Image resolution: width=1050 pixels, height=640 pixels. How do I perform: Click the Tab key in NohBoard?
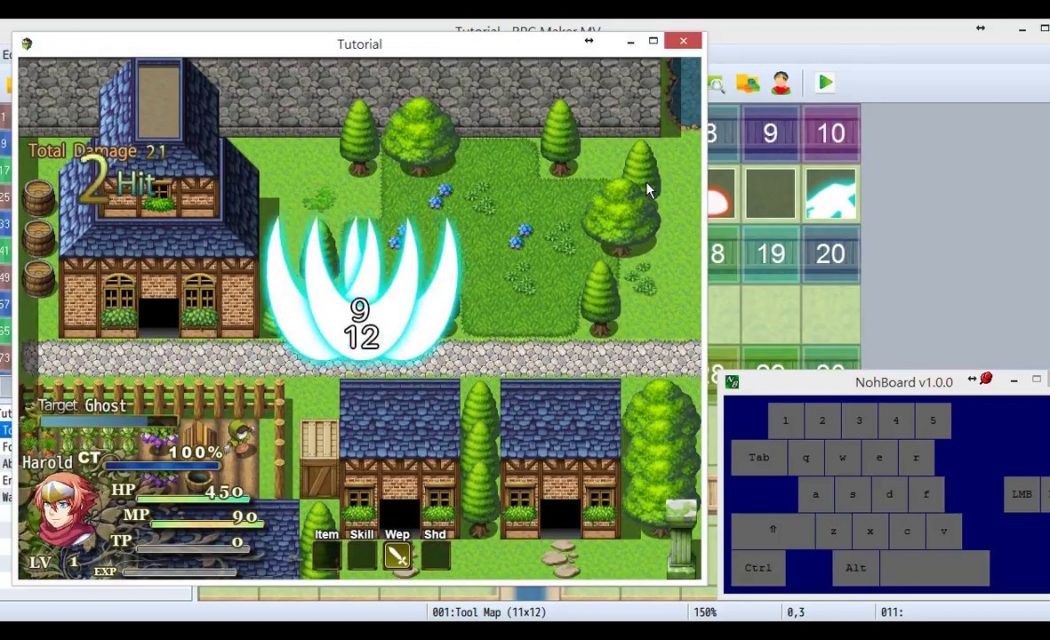click(759, 457)
